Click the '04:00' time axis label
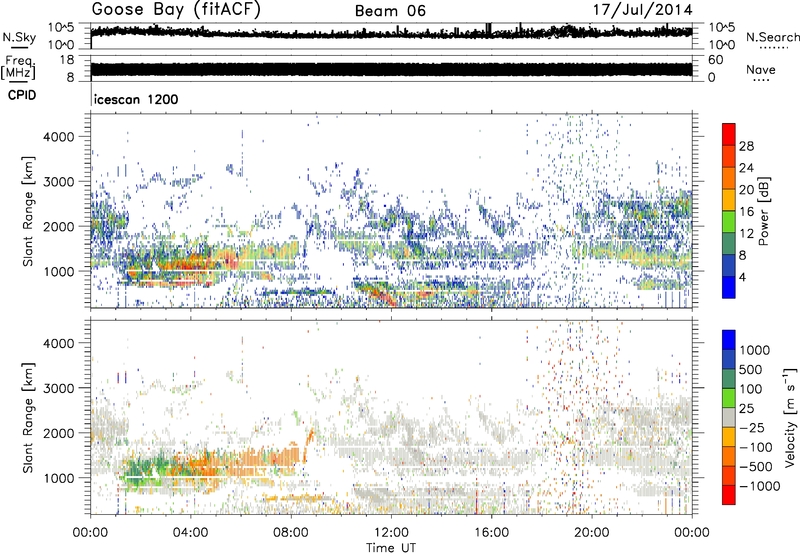The width and height of the screenshot is (800, 554). [x=191, y=533]
